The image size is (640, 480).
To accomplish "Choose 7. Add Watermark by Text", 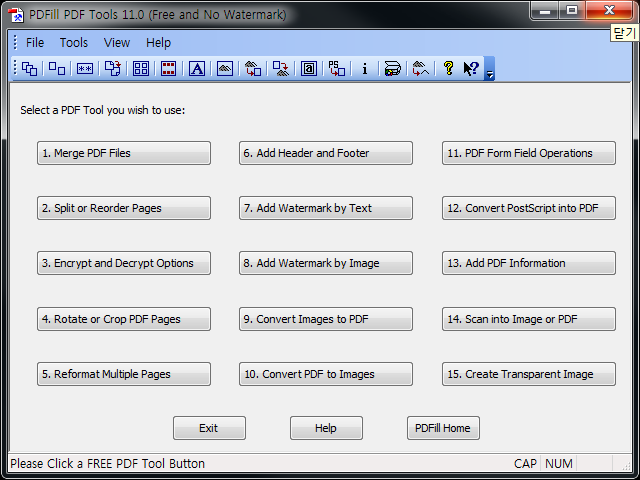I will point(326,208).
